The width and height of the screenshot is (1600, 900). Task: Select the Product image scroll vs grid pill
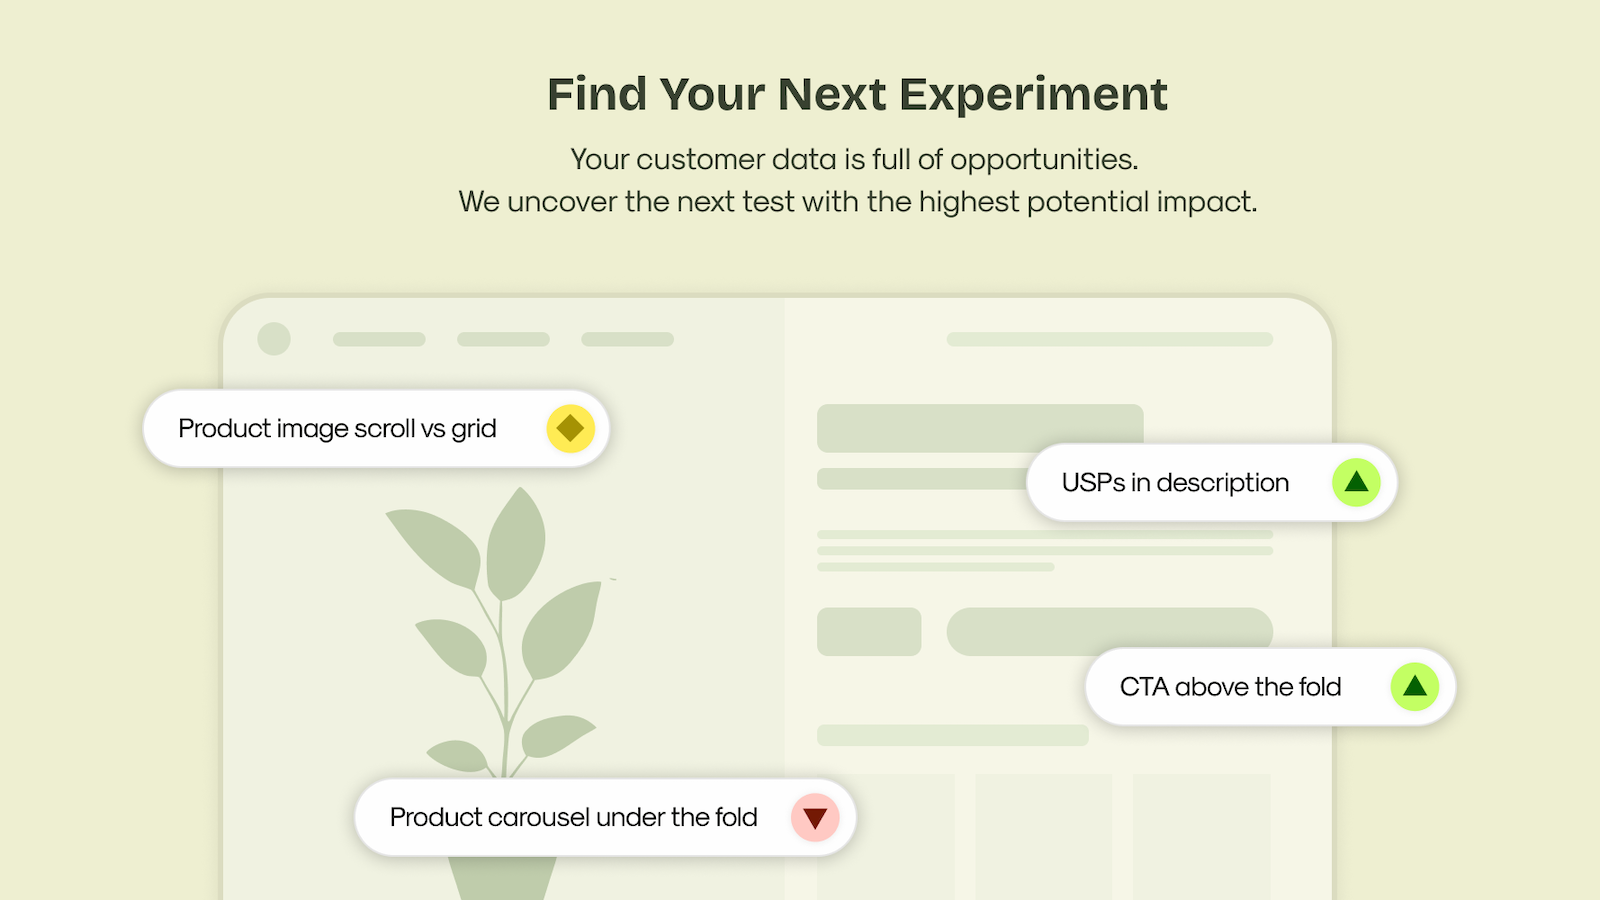click(376, 428)
